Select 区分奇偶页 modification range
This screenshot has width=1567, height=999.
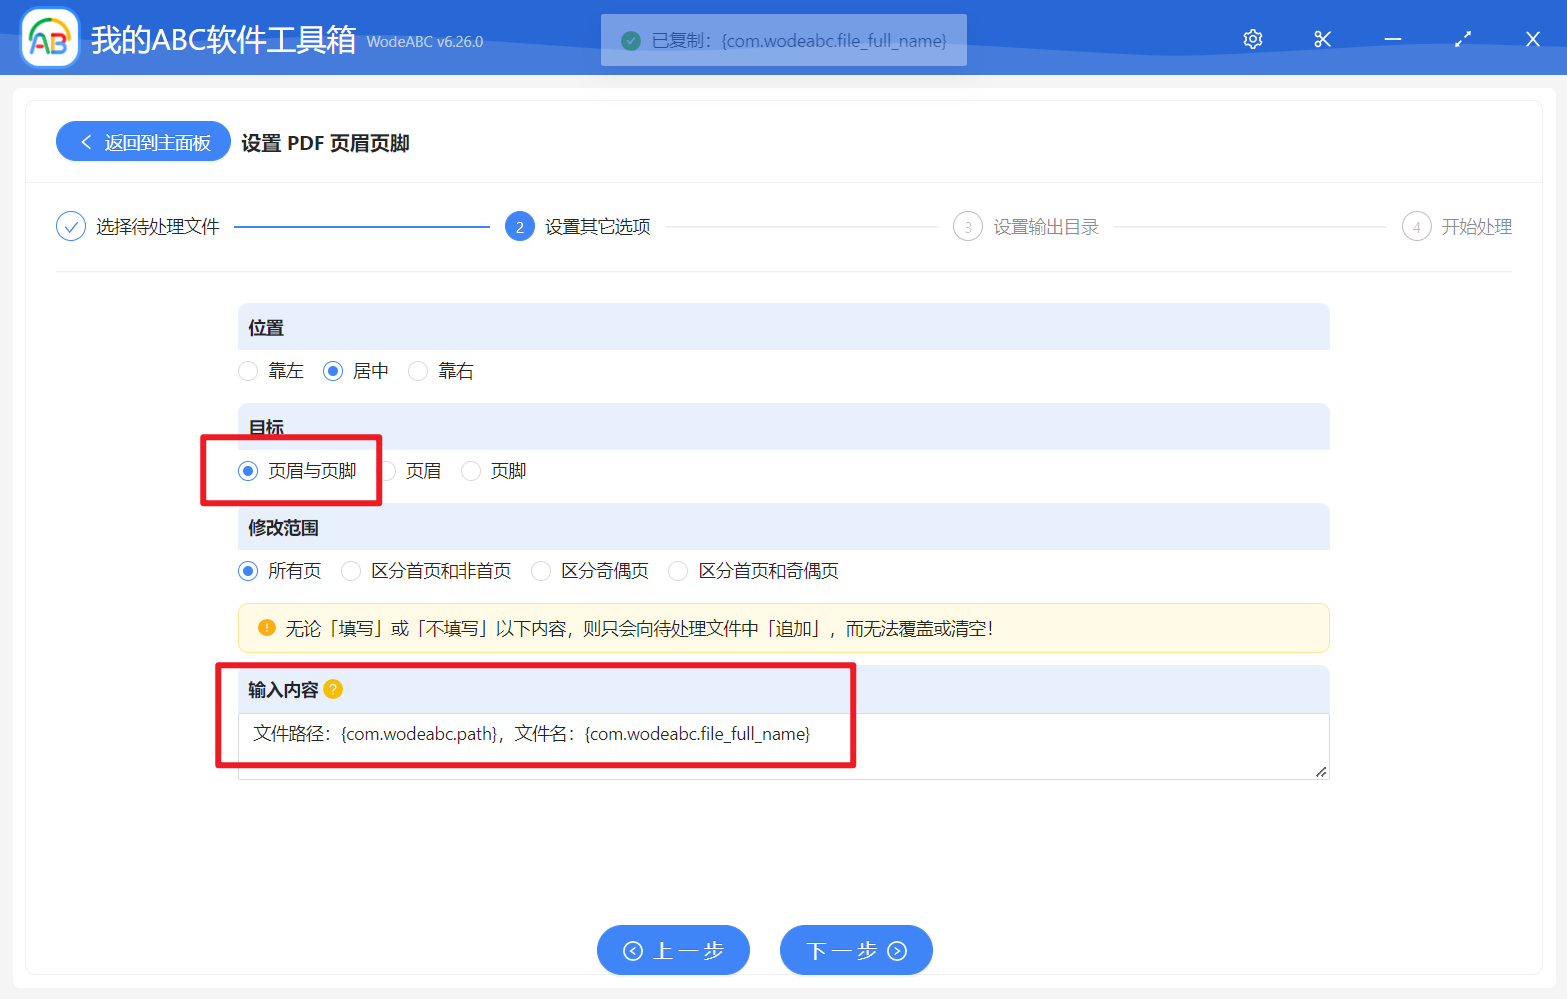pyautogui.click(x=541, y=571)
